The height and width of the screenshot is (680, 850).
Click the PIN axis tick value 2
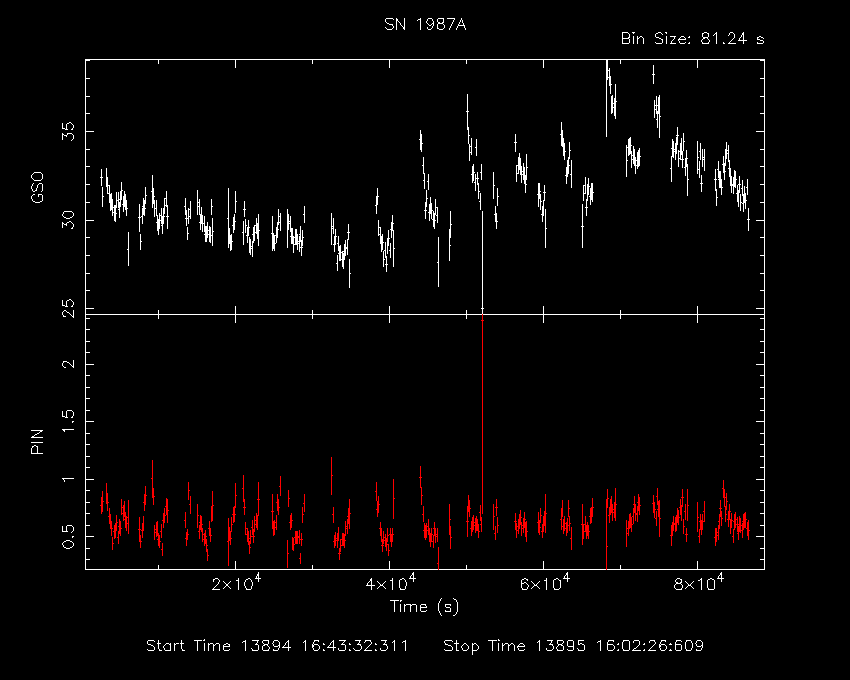68,363
